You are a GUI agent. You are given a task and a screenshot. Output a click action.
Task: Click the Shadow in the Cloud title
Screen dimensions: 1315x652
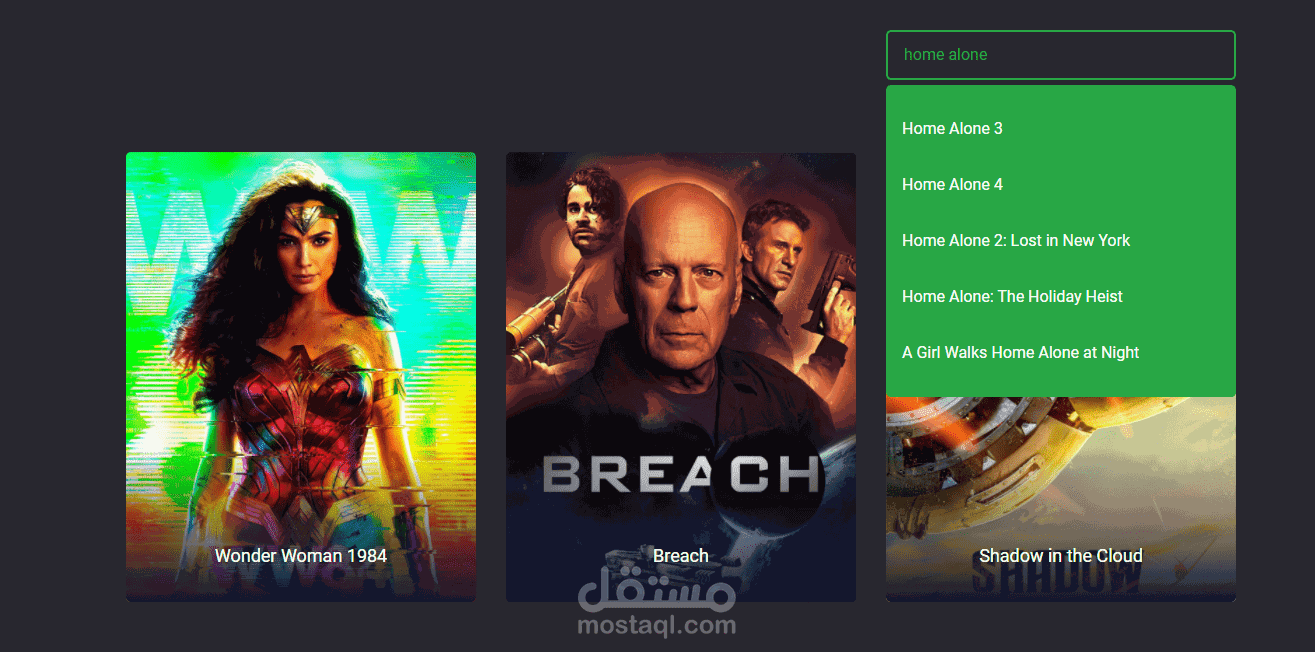tap(1061, 556)
